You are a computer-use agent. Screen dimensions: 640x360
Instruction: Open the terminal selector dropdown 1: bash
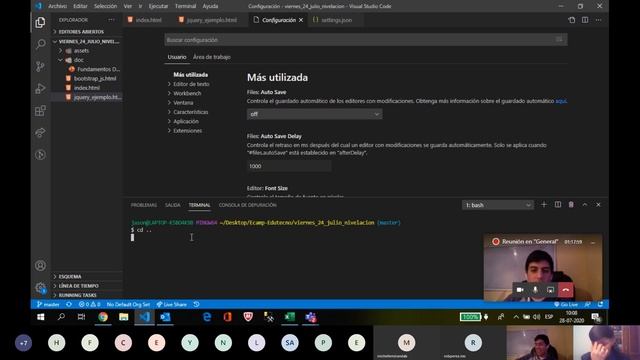click(498, 205)
